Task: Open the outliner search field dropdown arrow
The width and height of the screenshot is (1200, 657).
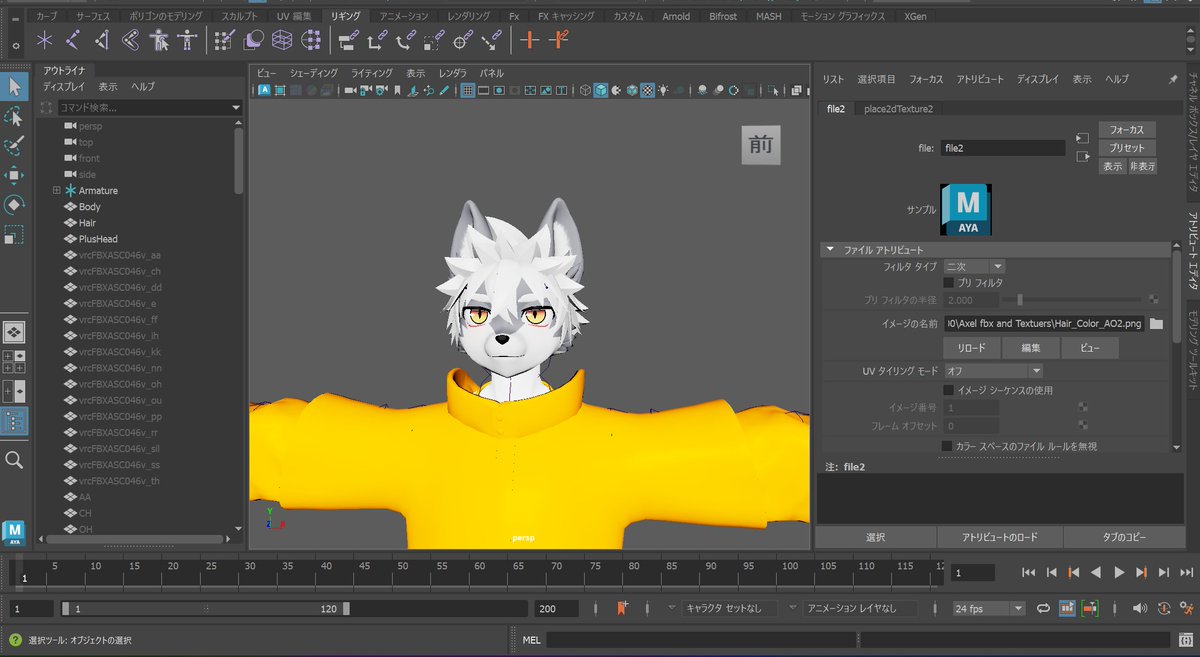Action: click(236, 108)
